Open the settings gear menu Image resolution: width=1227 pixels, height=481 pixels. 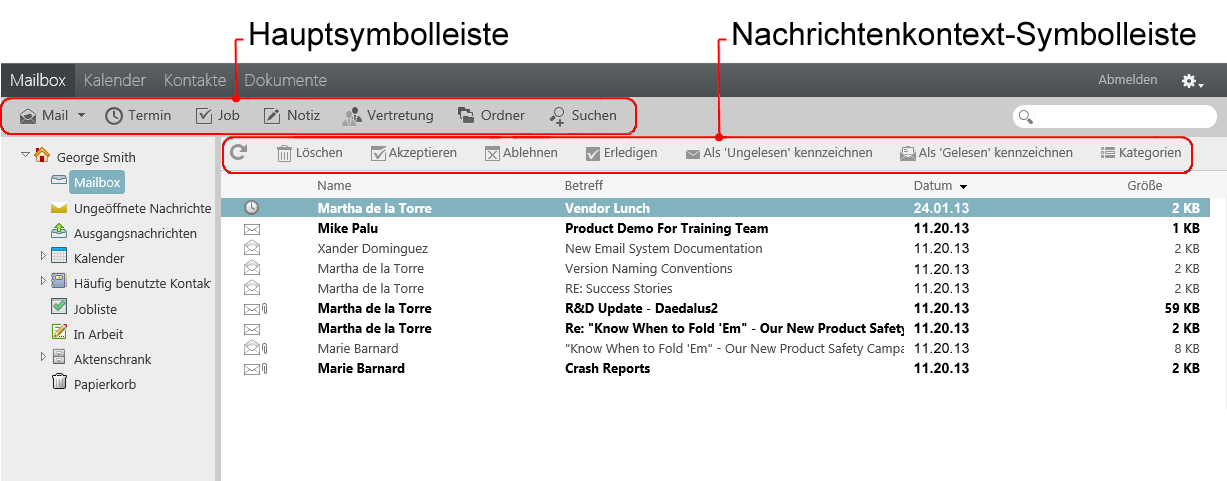[x=1191, y=81]
